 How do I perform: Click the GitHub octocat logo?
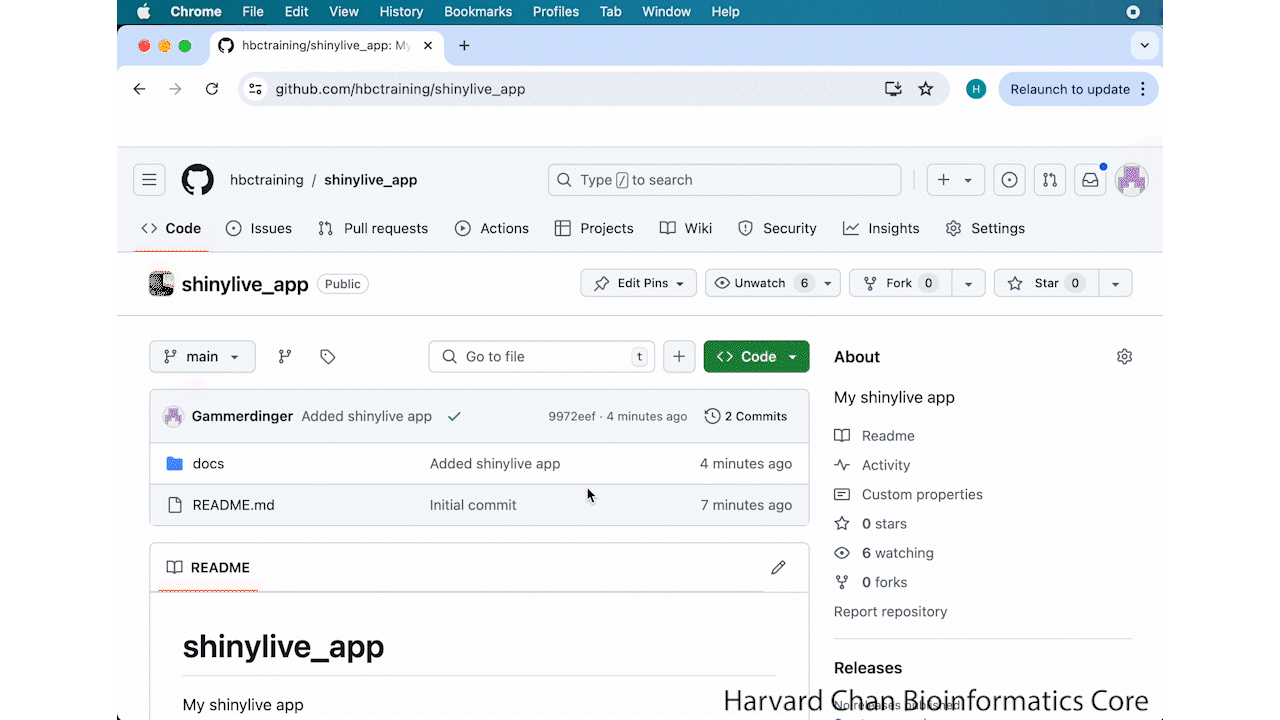click(197, 180)
